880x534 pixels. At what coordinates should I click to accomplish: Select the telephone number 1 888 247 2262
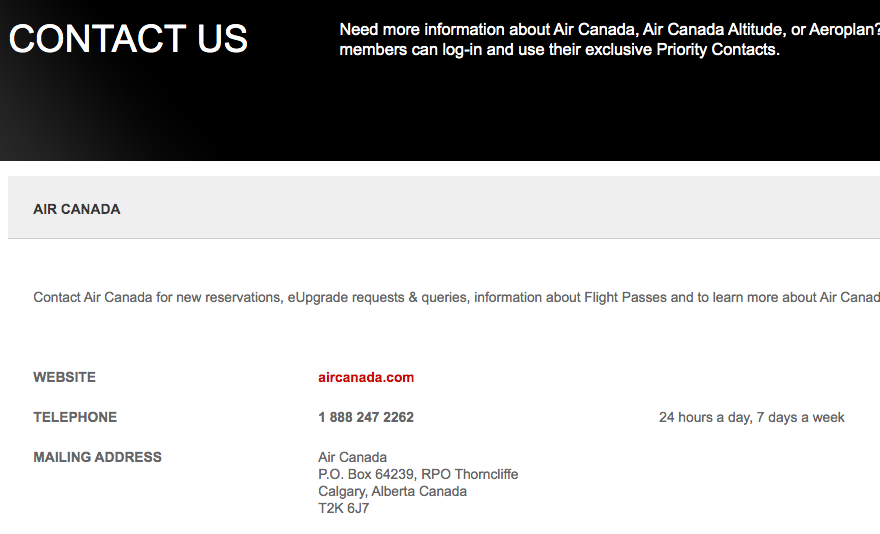tap(366, 417)
